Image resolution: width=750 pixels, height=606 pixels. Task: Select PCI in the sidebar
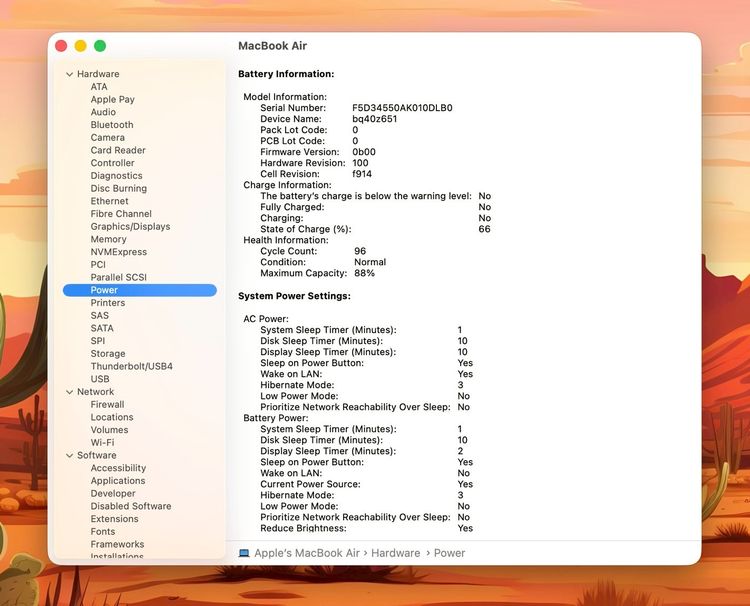98,264
